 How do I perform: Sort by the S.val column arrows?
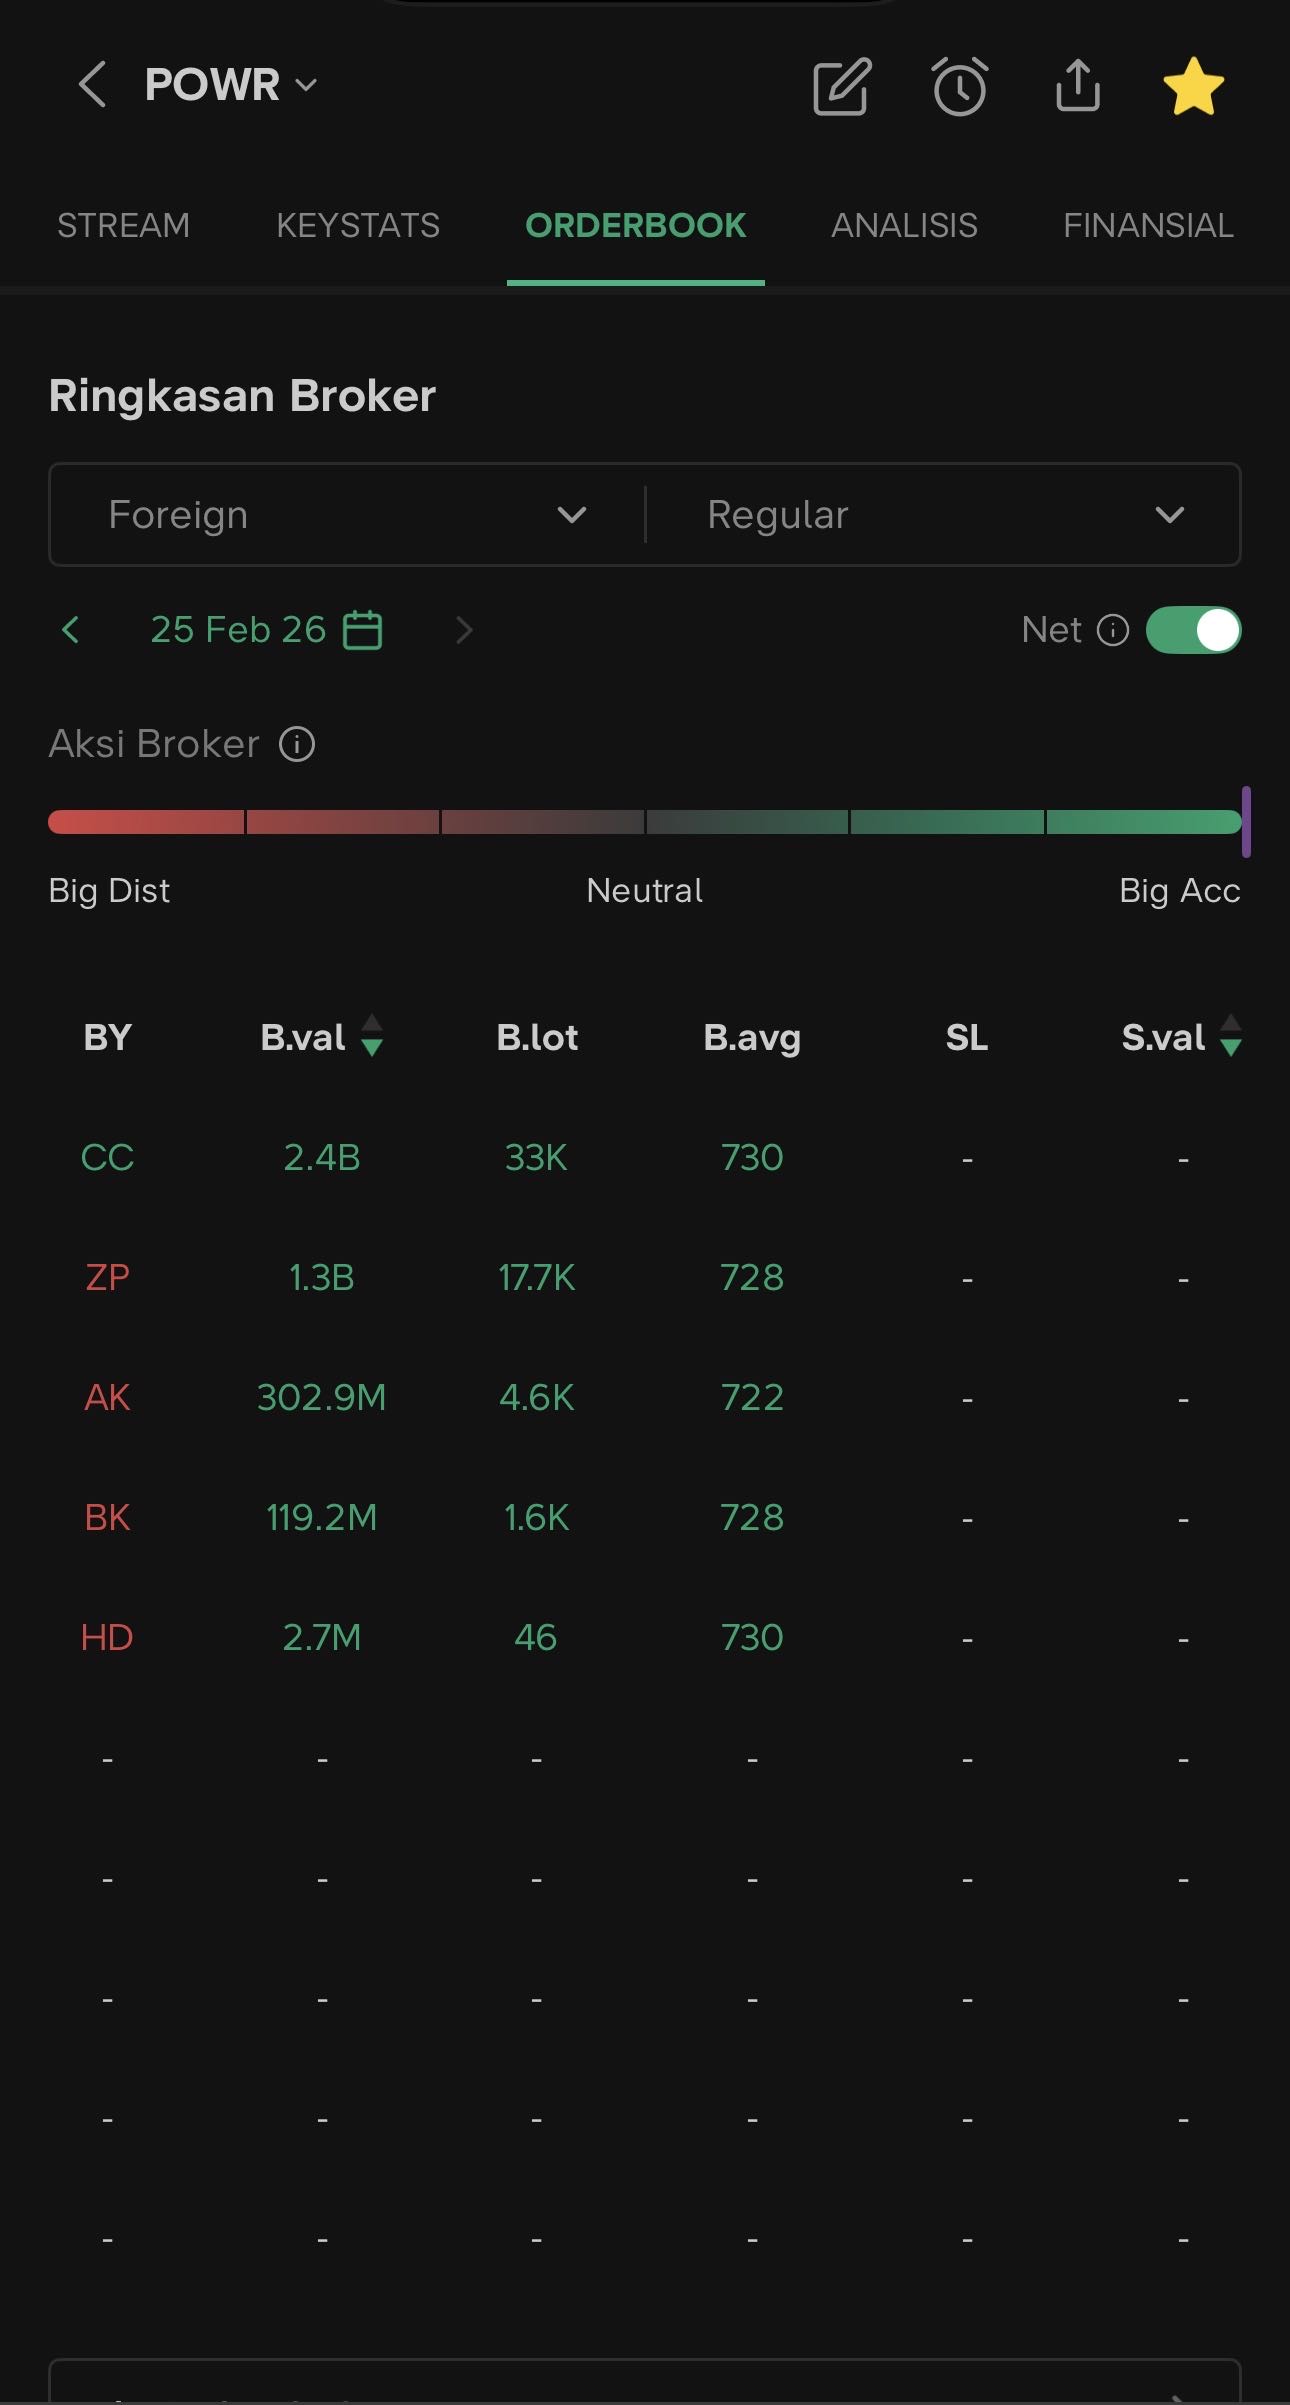[1231, 1036]
